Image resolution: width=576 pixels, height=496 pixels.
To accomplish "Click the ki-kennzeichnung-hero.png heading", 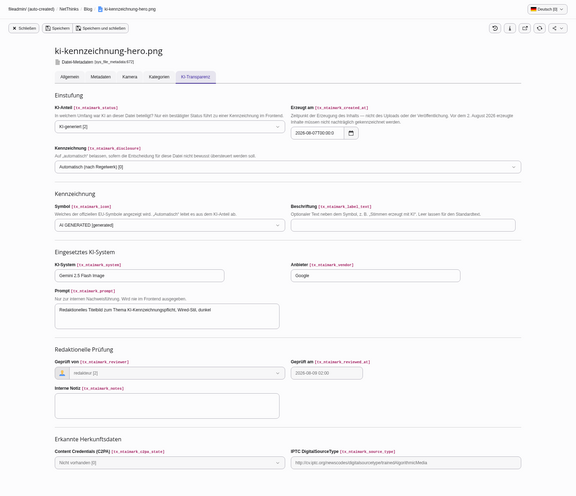I will 109,51.
